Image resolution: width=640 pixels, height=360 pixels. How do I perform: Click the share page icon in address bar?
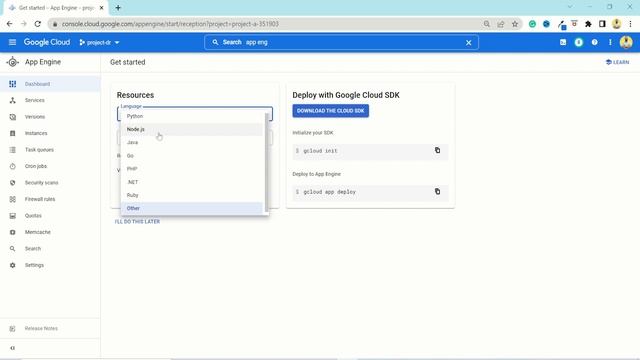501,24
